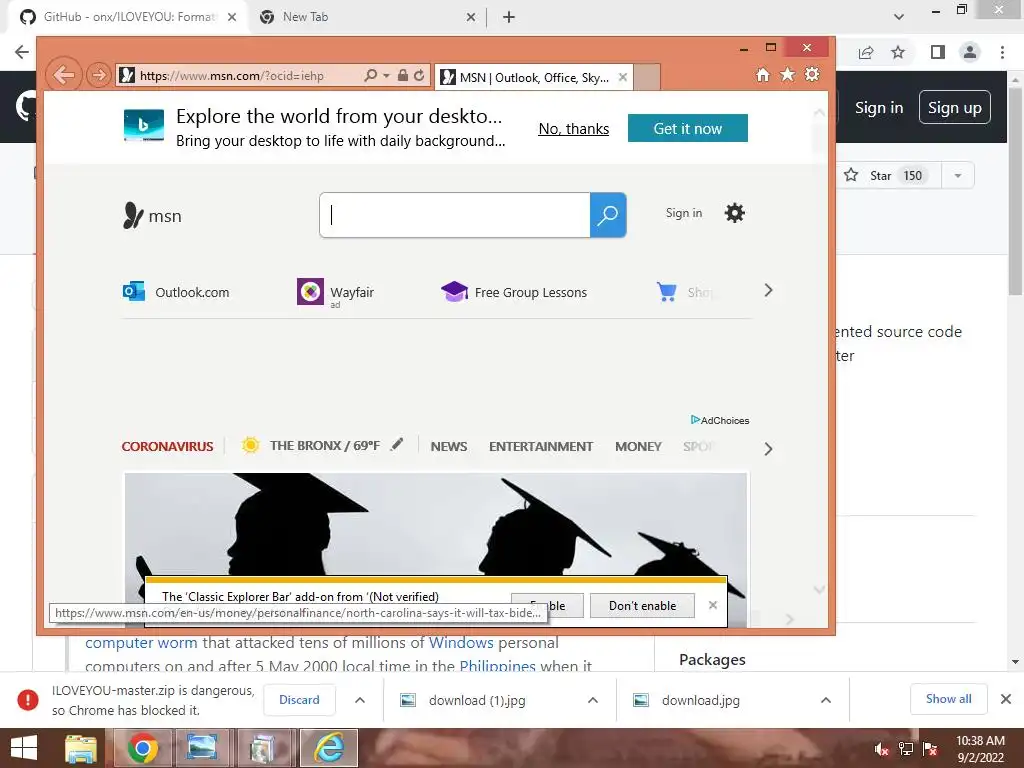Open the Free Group Lessons shortcut
The width and height of the screenshot is (1024, 768).
coord(515,292)
